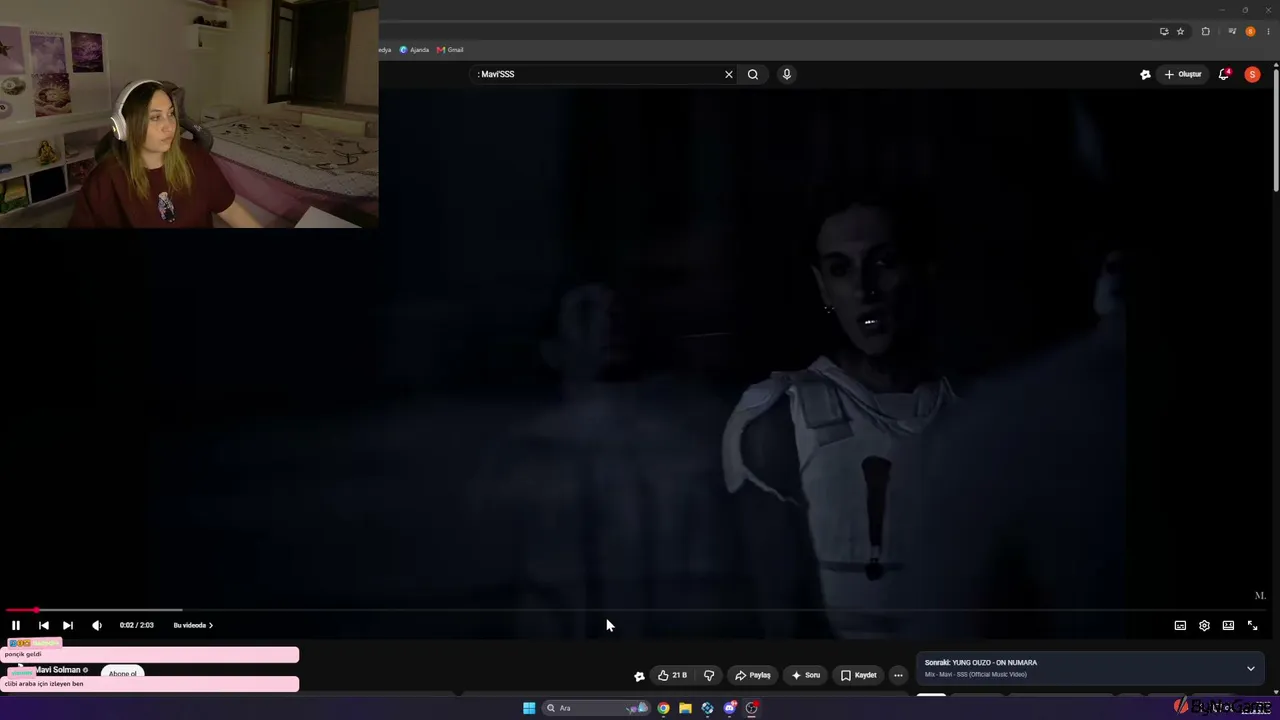Open YouTube notifications bell
1280x720 pixels.
pyautogui.click(x=1224, y=74)
